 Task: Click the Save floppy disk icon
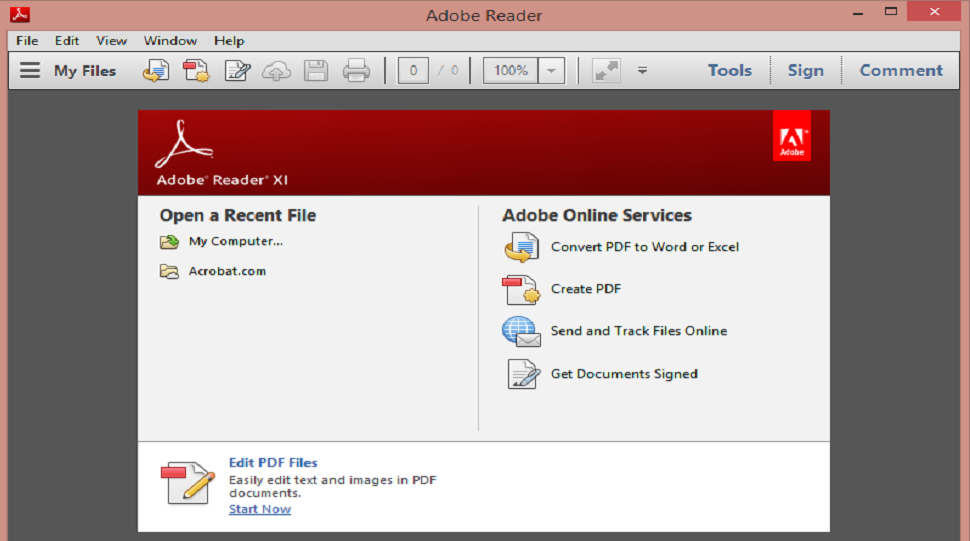click(x=316, y=70)
